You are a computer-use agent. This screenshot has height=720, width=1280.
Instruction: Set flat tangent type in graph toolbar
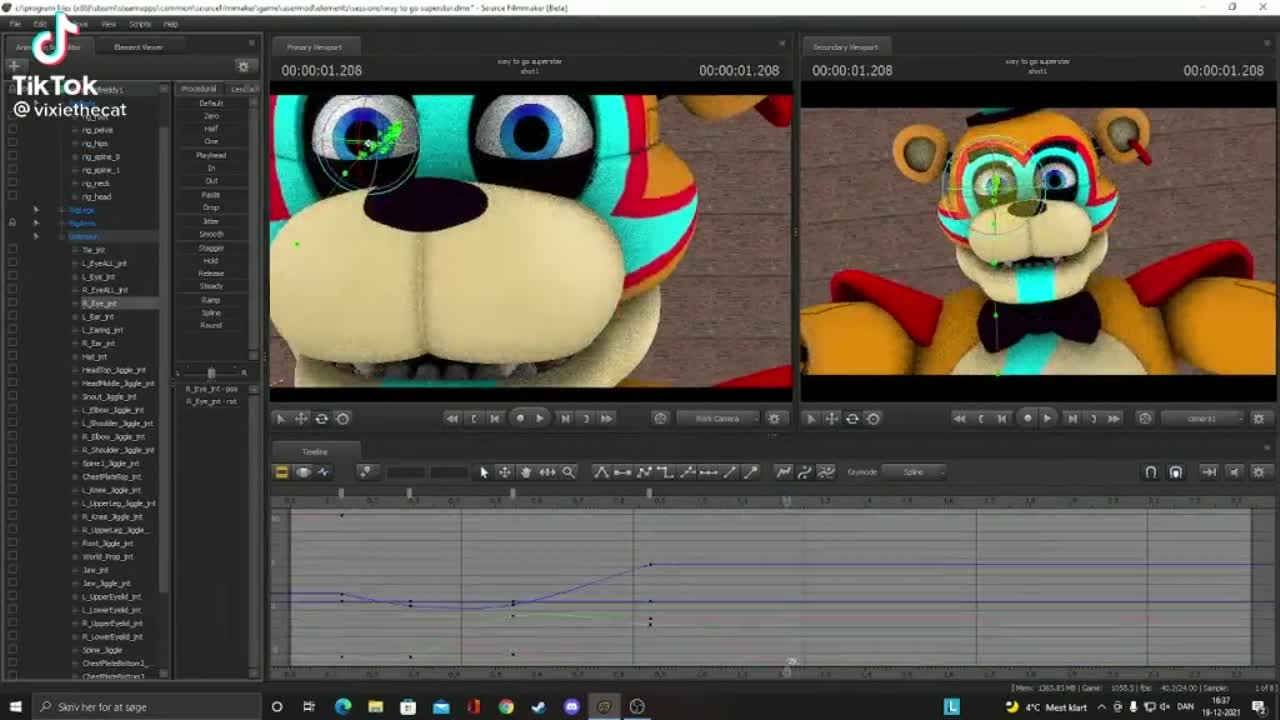pyautogui.click(x=622, y=472)
